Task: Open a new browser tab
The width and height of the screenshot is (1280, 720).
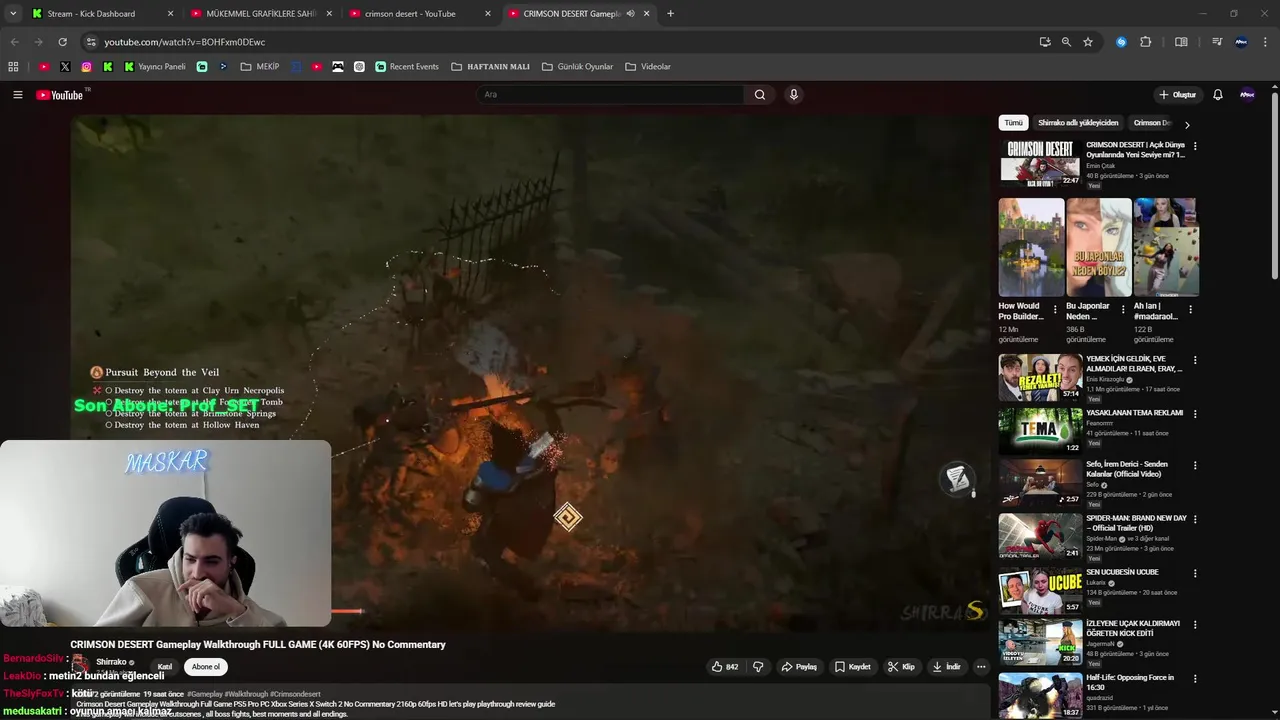Action: (x=670, y=14)
